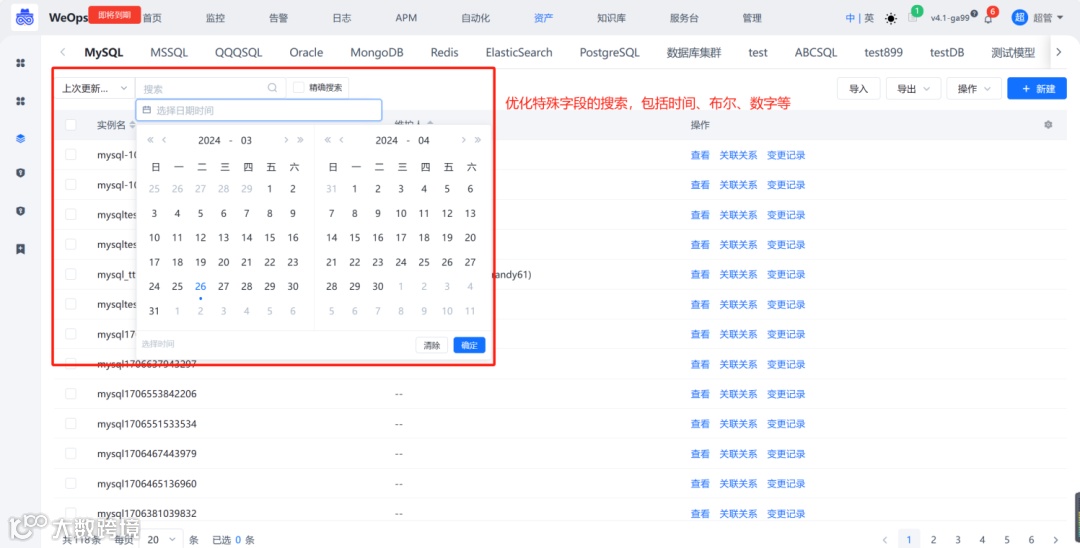Go to previous year in March panel
The image size is (1080, 548).
150,140
